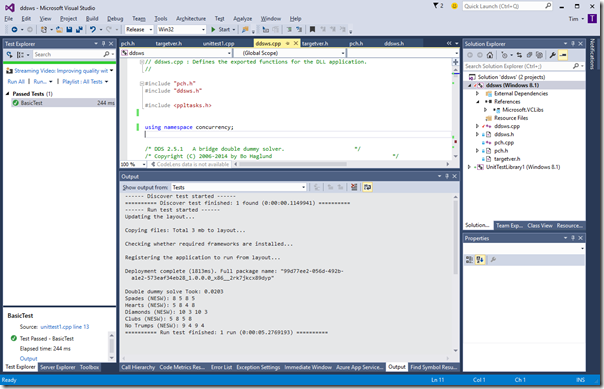
Task: Click the Start debugging play icon
Action: (x=213, y=29)
